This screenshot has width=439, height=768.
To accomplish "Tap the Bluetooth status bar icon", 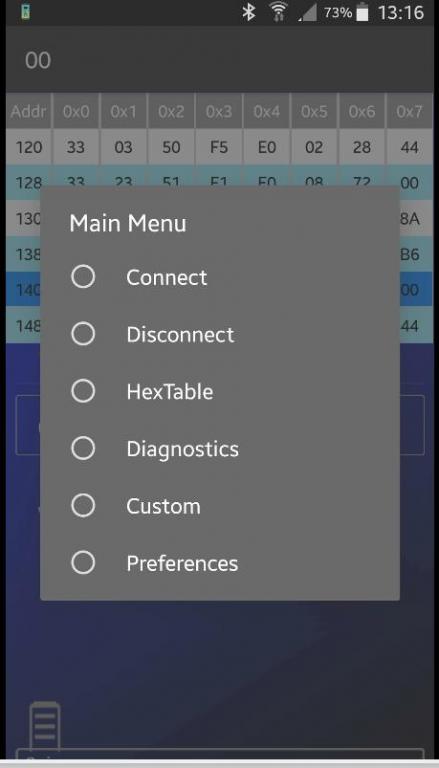I will pos(249,12).
